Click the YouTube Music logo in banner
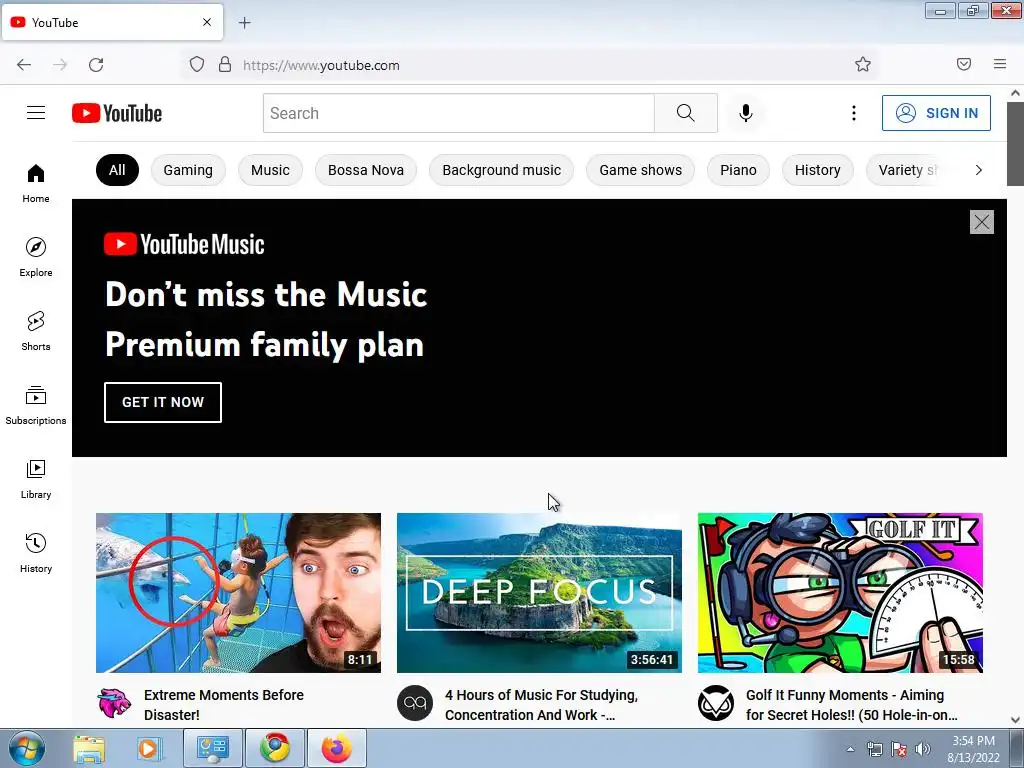Screen dimensions: 1024x768 click(x=184, y=244)
